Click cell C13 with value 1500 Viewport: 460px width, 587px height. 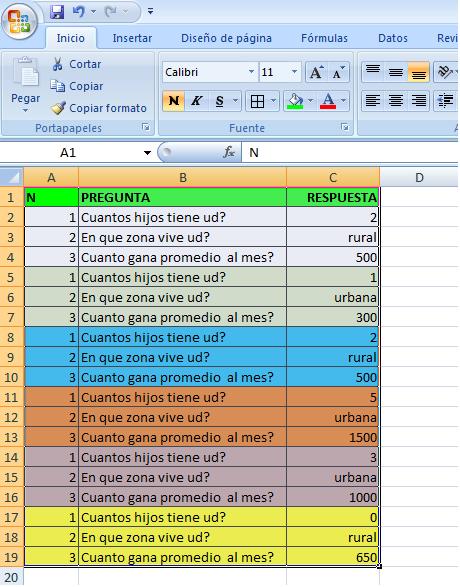point(333,437)
